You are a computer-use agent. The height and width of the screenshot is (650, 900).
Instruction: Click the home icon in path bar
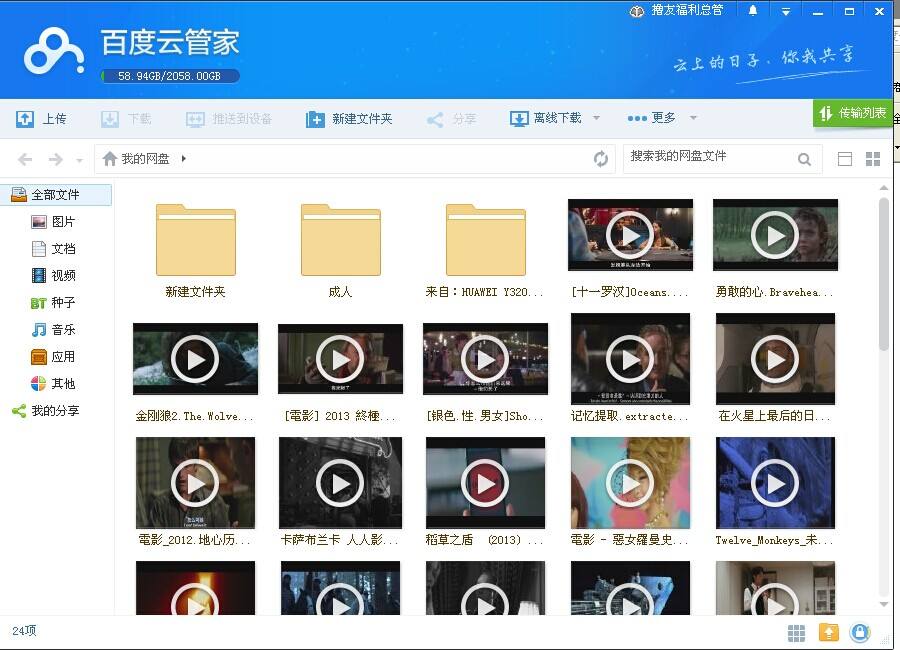[110, 158]
